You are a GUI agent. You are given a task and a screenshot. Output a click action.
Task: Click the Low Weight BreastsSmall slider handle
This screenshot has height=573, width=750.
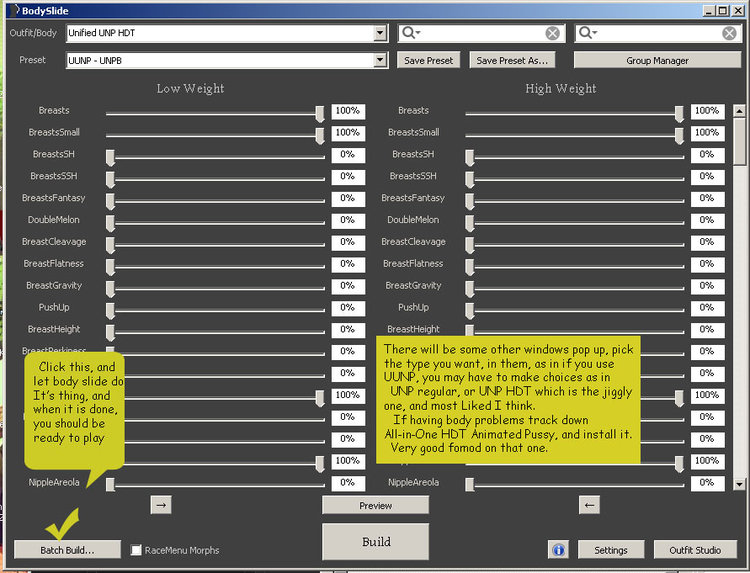(320, 136)
